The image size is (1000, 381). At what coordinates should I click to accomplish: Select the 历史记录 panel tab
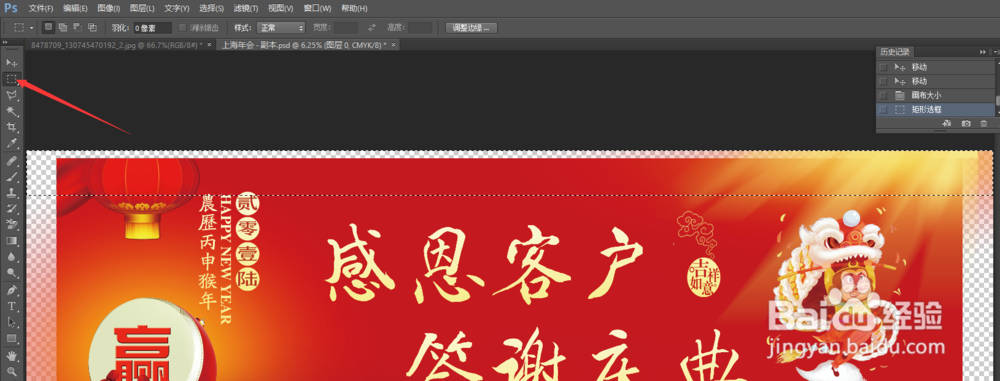[x=894, y=52]
